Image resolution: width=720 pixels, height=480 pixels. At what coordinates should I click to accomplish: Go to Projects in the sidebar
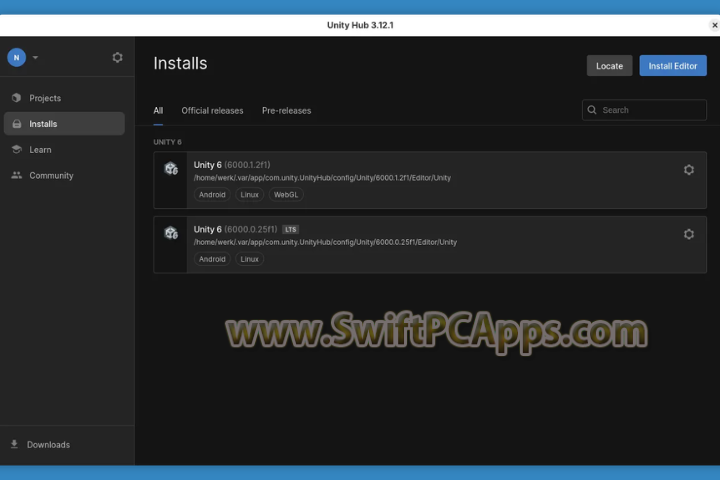64,98
